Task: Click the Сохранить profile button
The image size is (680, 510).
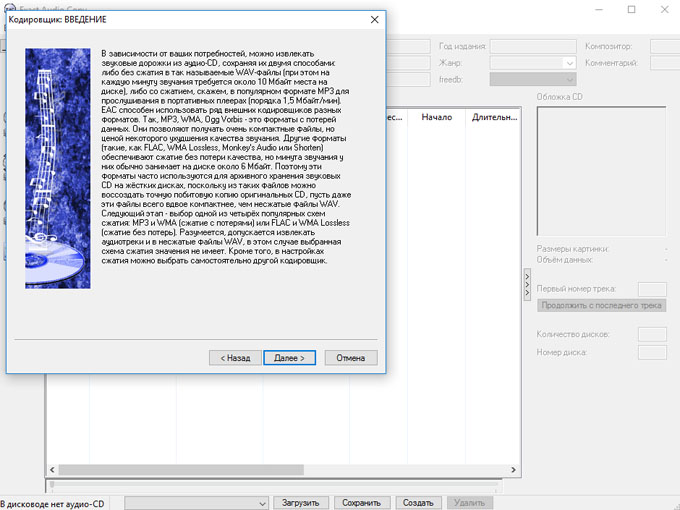Action: [361, 503]
